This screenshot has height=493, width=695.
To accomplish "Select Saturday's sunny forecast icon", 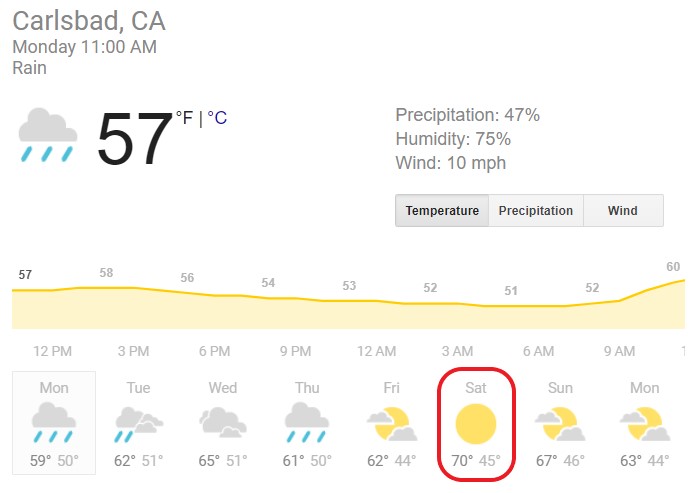I will click(476, 424).
